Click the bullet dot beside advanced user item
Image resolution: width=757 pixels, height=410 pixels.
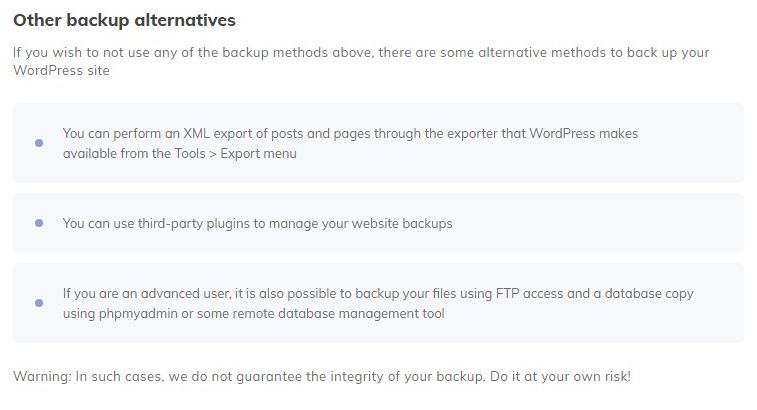pyautogui.click(x=39, y=303)
